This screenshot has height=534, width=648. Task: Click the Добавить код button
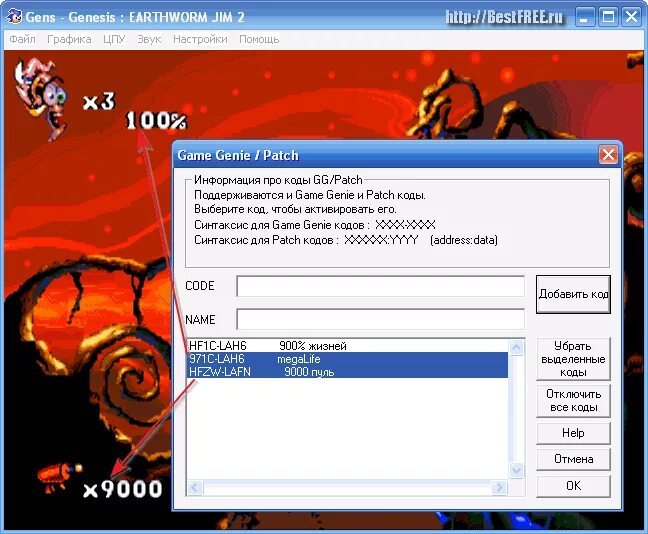pyautogui.click(x=573, y=294)
